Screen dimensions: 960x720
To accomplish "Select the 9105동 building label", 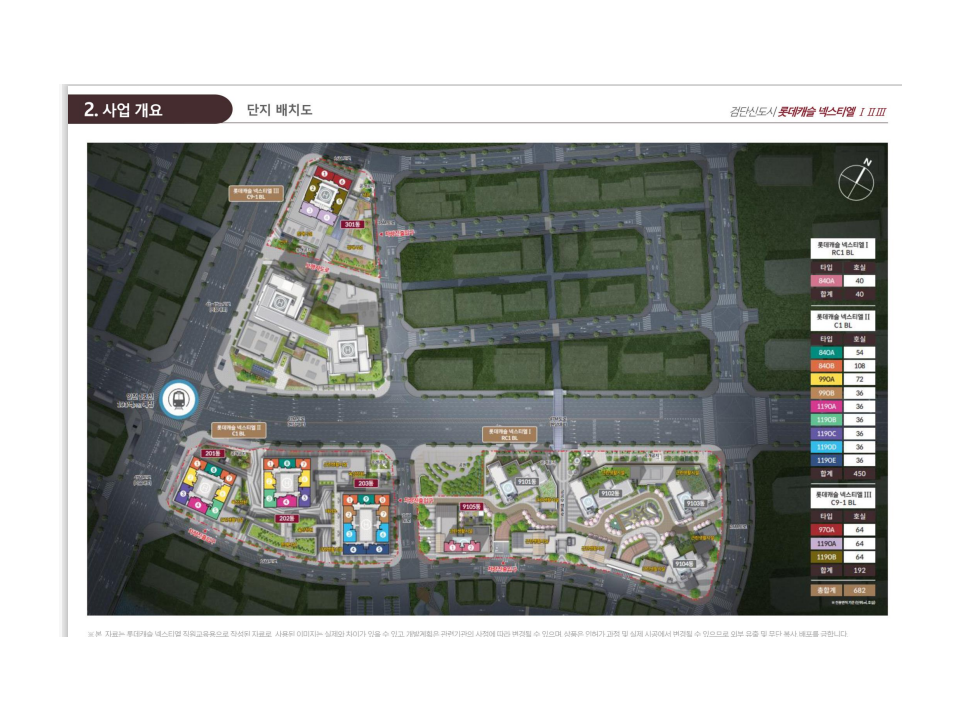I will pyautogui.click(x=471, y=506).
